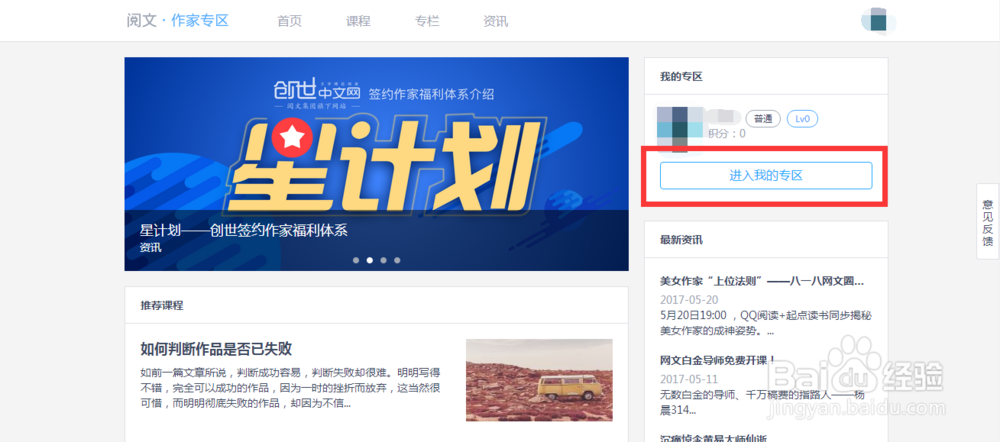This screenshot has width=1000, height=442.
Task: Select the fourth carousel dot
Action: click(397, 260)
